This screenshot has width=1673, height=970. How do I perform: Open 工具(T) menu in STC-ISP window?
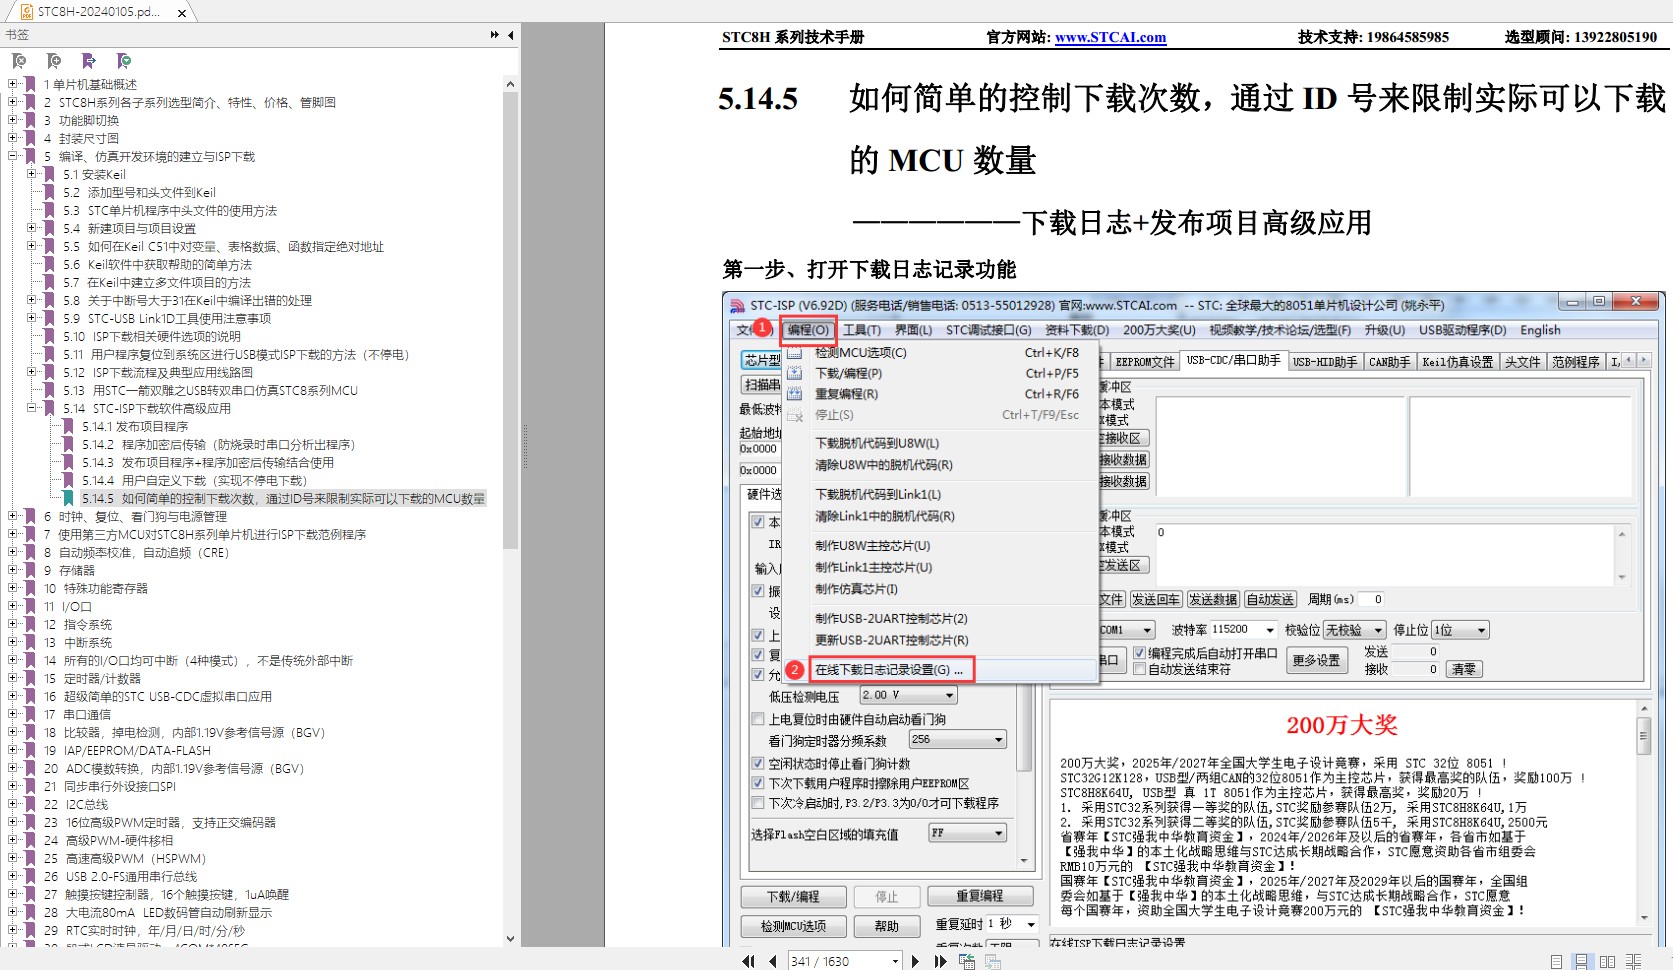click(862, 330)
